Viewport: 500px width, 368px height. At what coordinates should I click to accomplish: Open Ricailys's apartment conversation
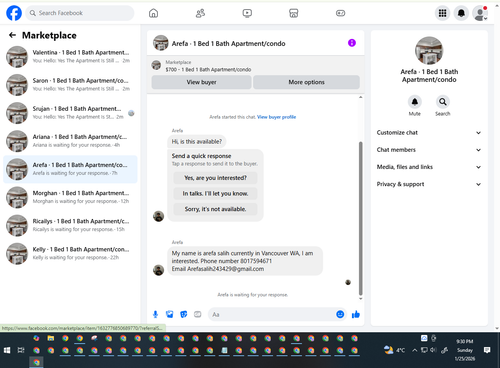pyautogui.click(x=70, y=225)
